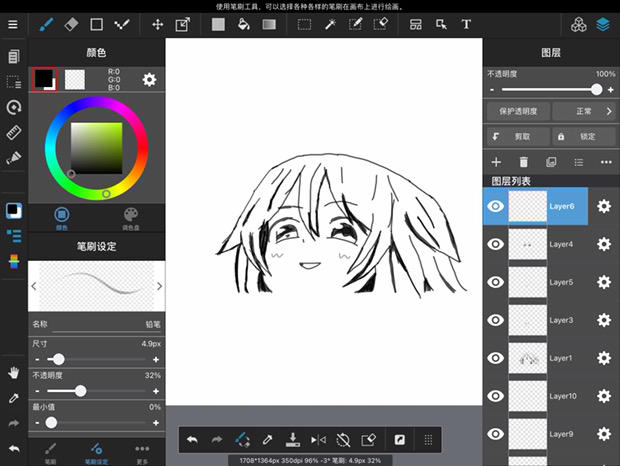Open Layer5 settings gear
Image resolution: width=620 pixels, height=466 pixels.
[x=604, y=282]
